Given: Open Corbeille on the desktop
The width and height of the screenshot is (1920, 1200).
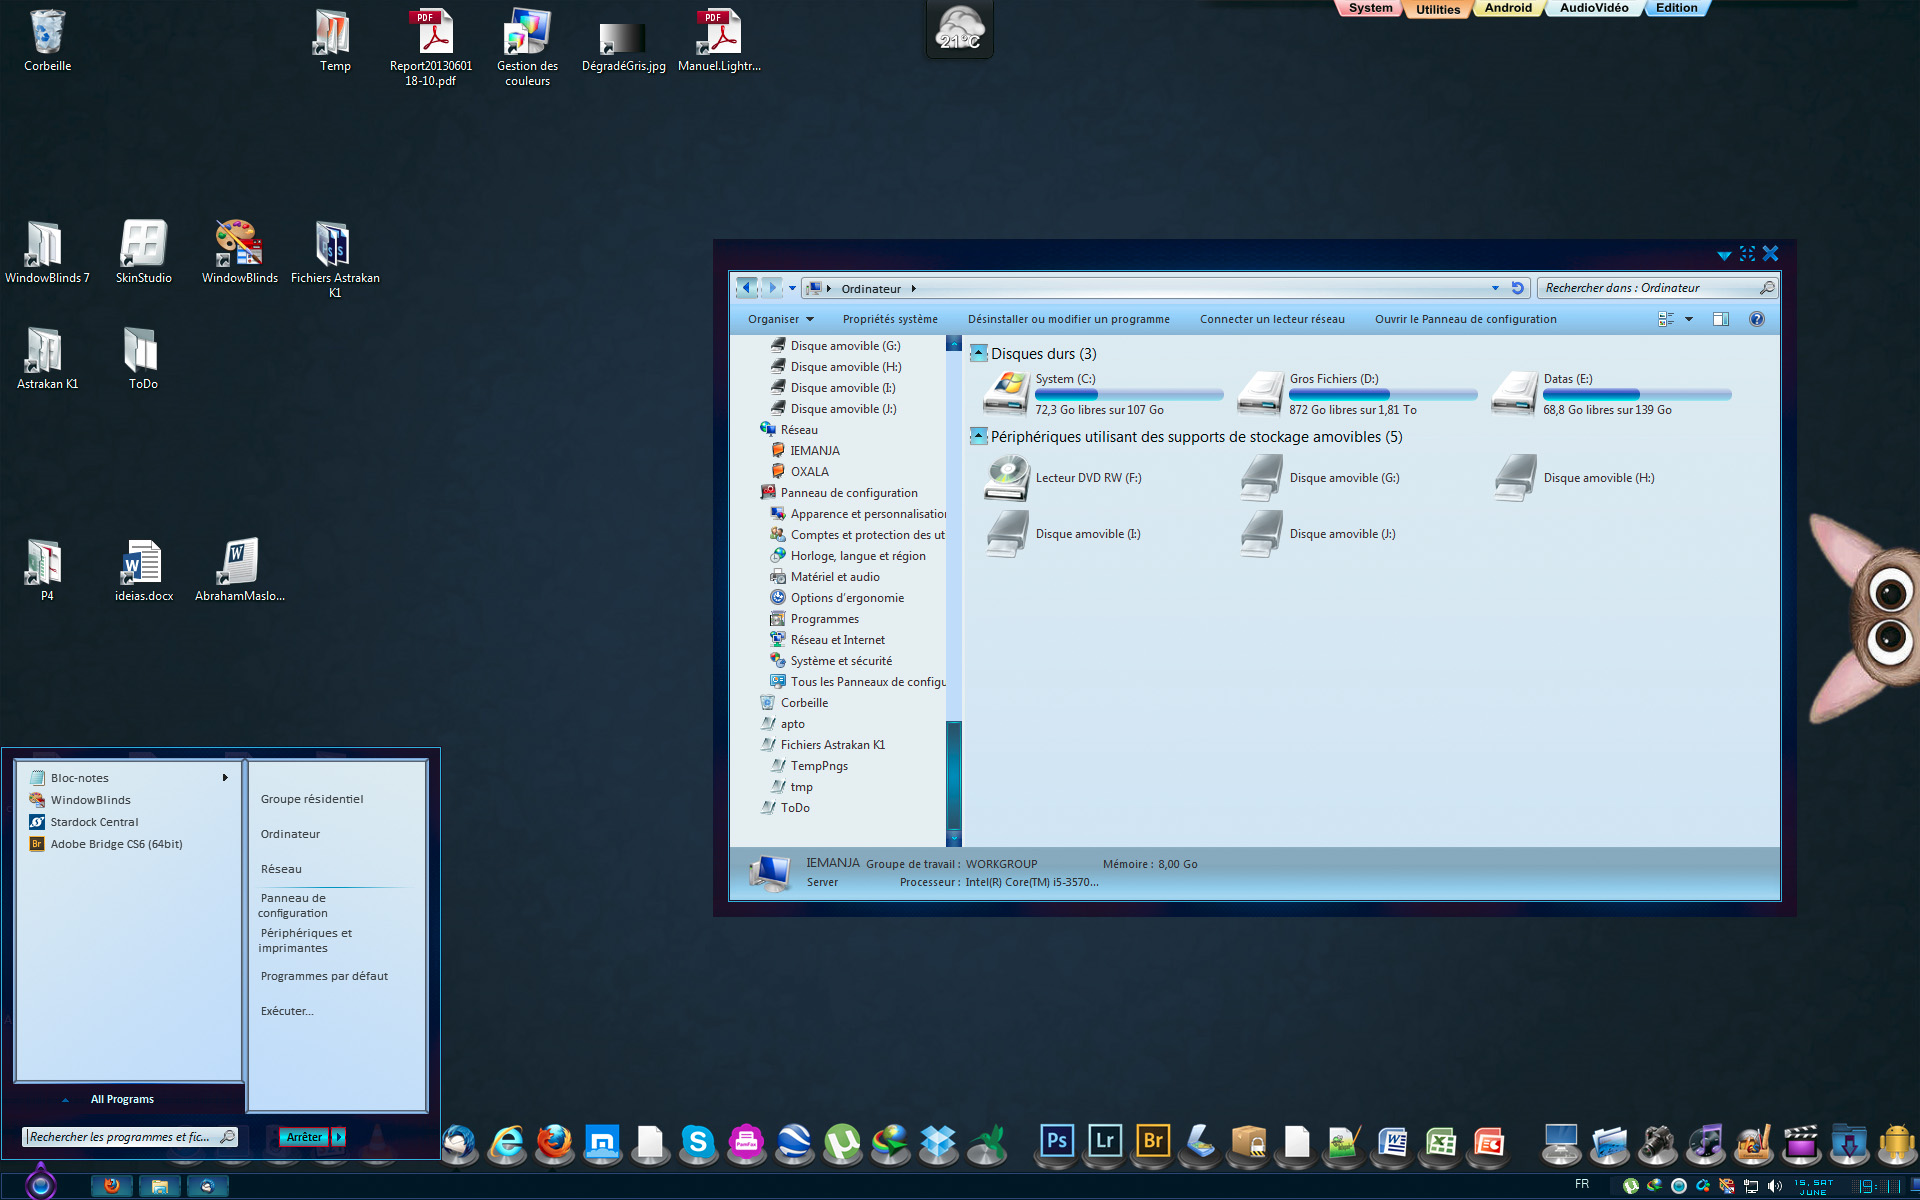Looking at the screenshot, I should 47,42.
